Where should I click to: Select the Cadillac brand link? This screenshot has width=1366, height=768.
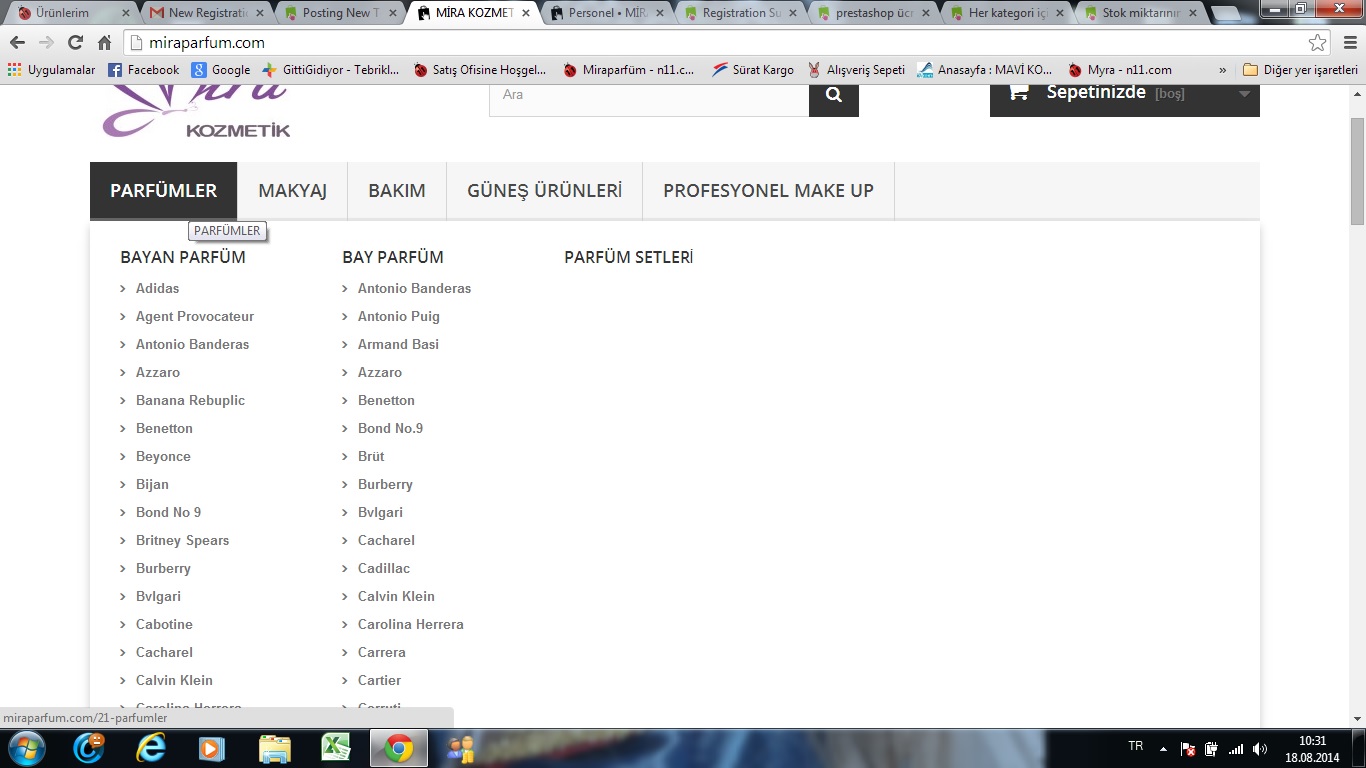[384, 568]
